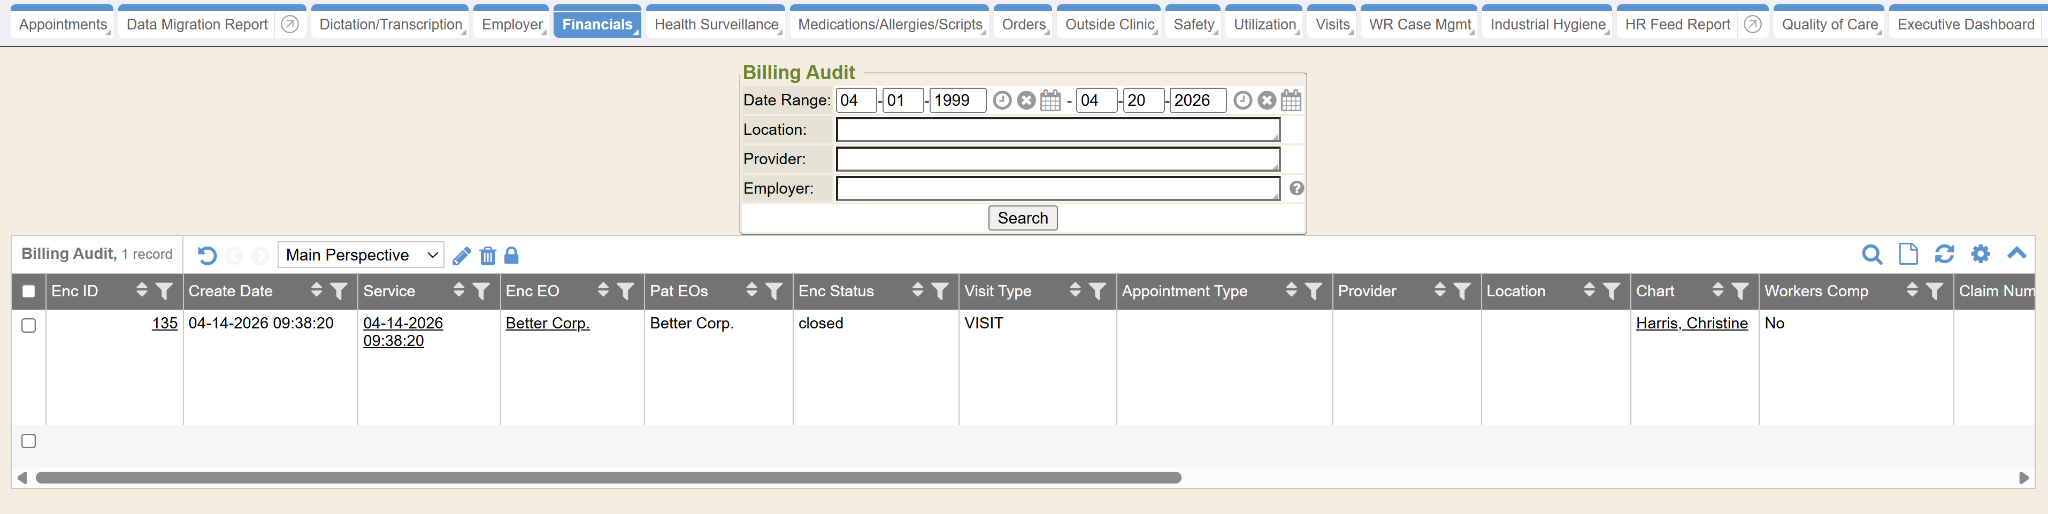2048x514 pixels.
Task: Clear the end date field
Action: pyautogui.click(x=1267, y=101)
